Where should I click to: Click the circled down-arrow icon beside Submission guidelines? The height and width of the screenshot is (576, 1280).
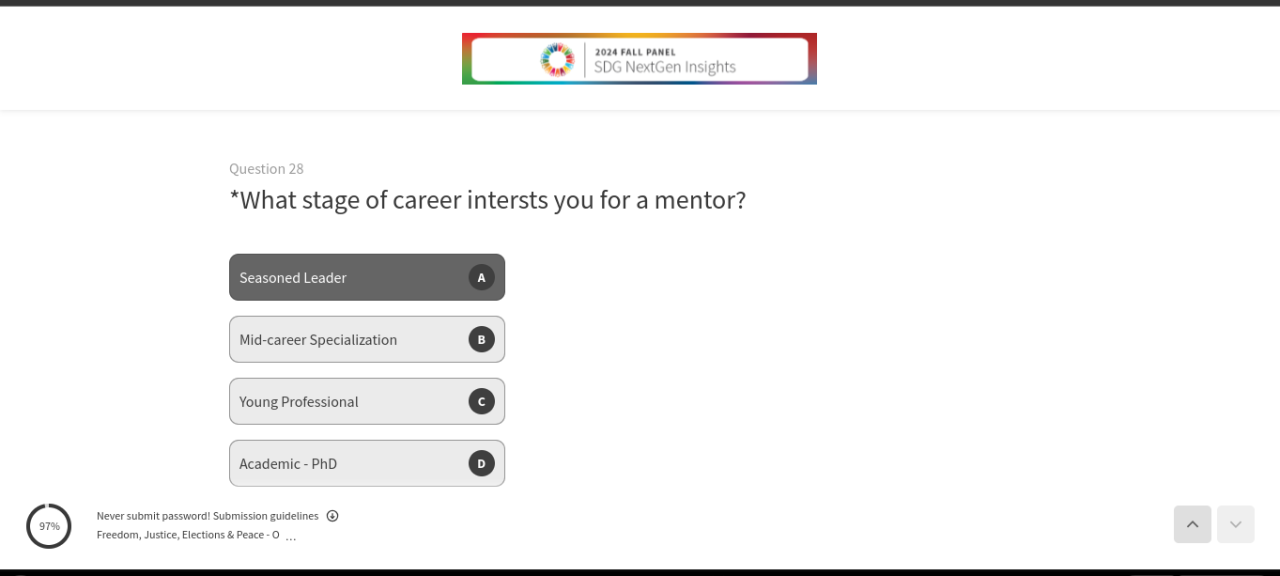click(x=333, y=516)
